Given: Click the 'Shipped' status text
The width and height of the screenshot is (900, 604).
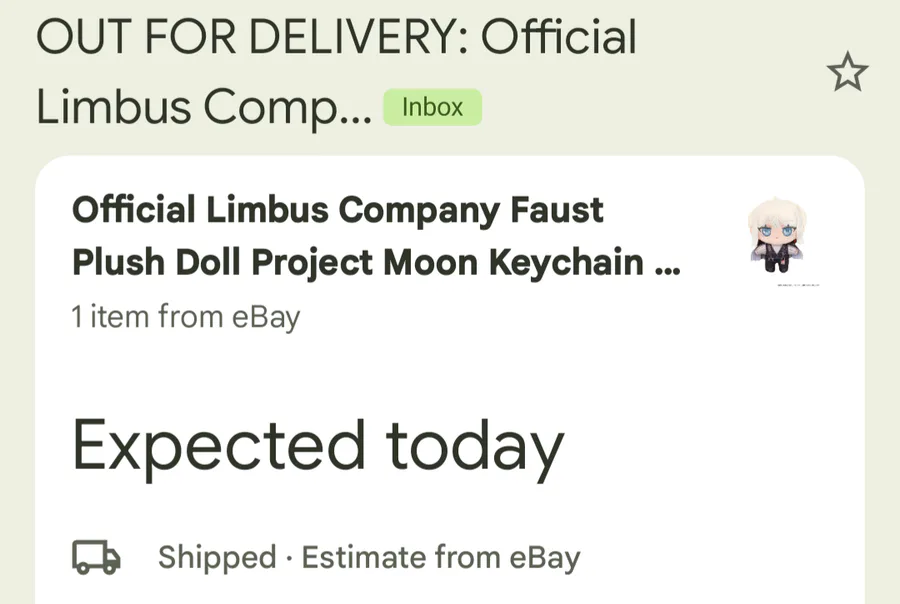Looking at the screenshot, I should (216, 557).
